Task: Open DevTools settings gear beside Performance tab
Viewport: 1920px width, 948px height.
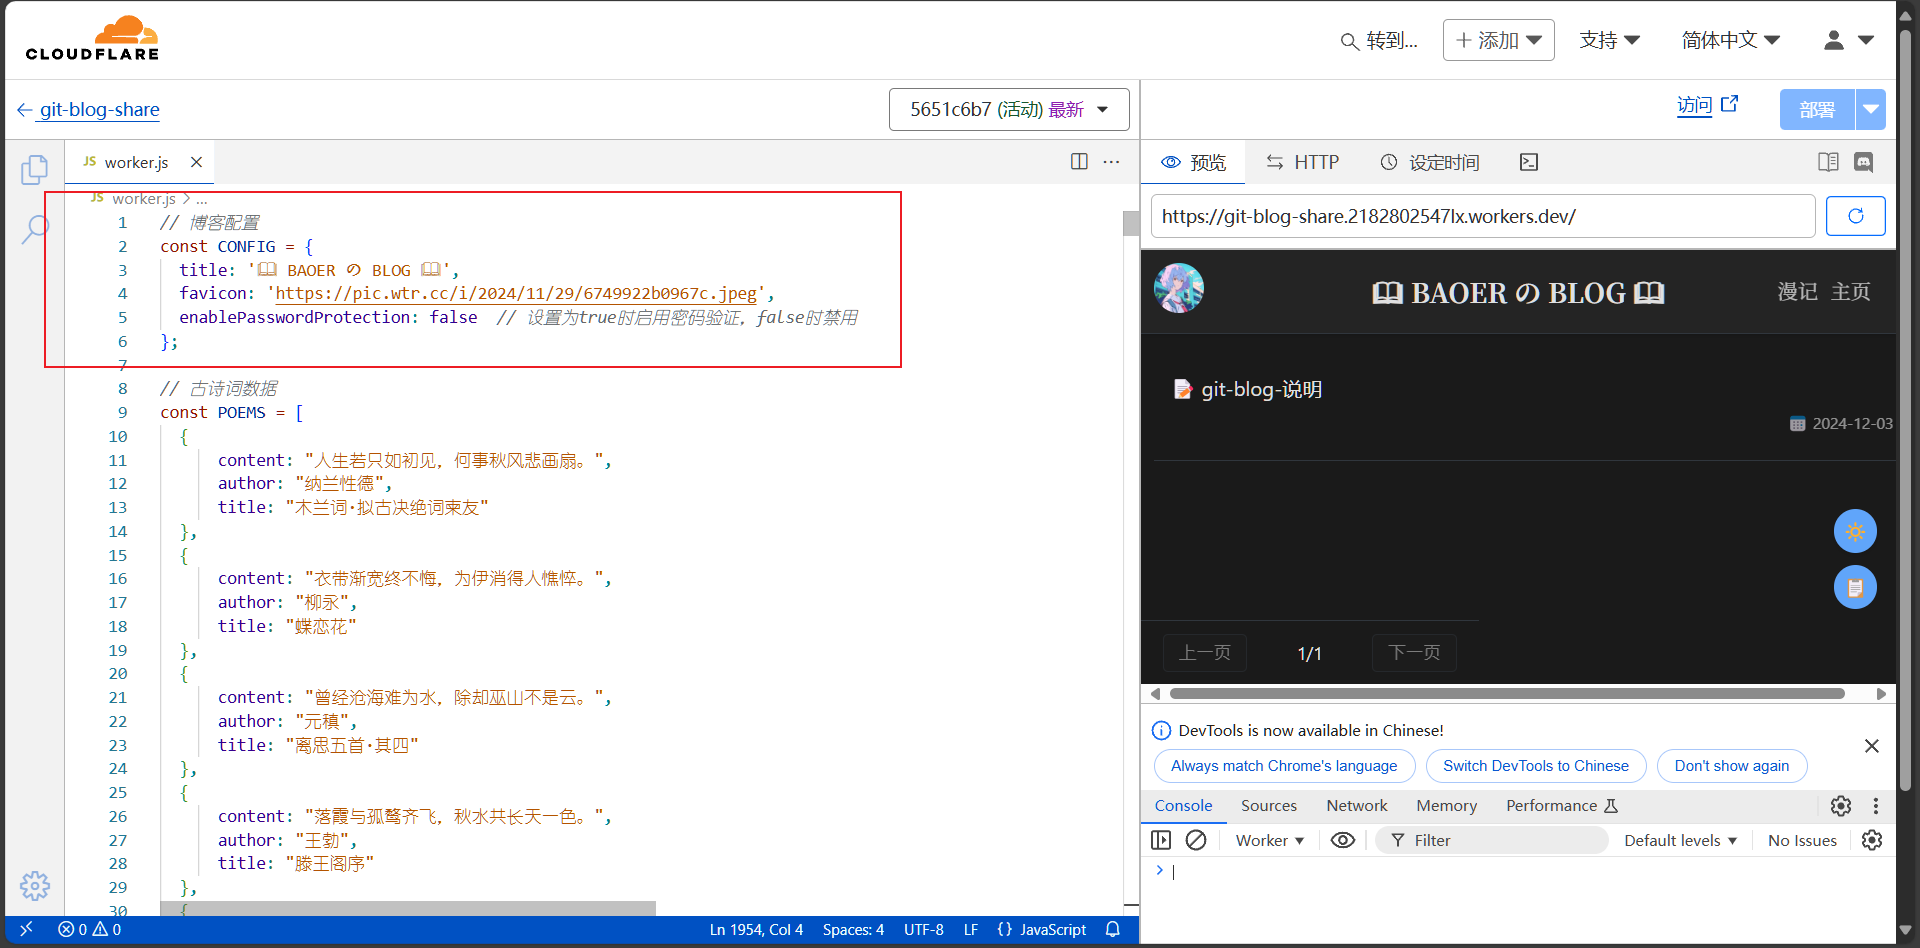Action: (1840, 806)
